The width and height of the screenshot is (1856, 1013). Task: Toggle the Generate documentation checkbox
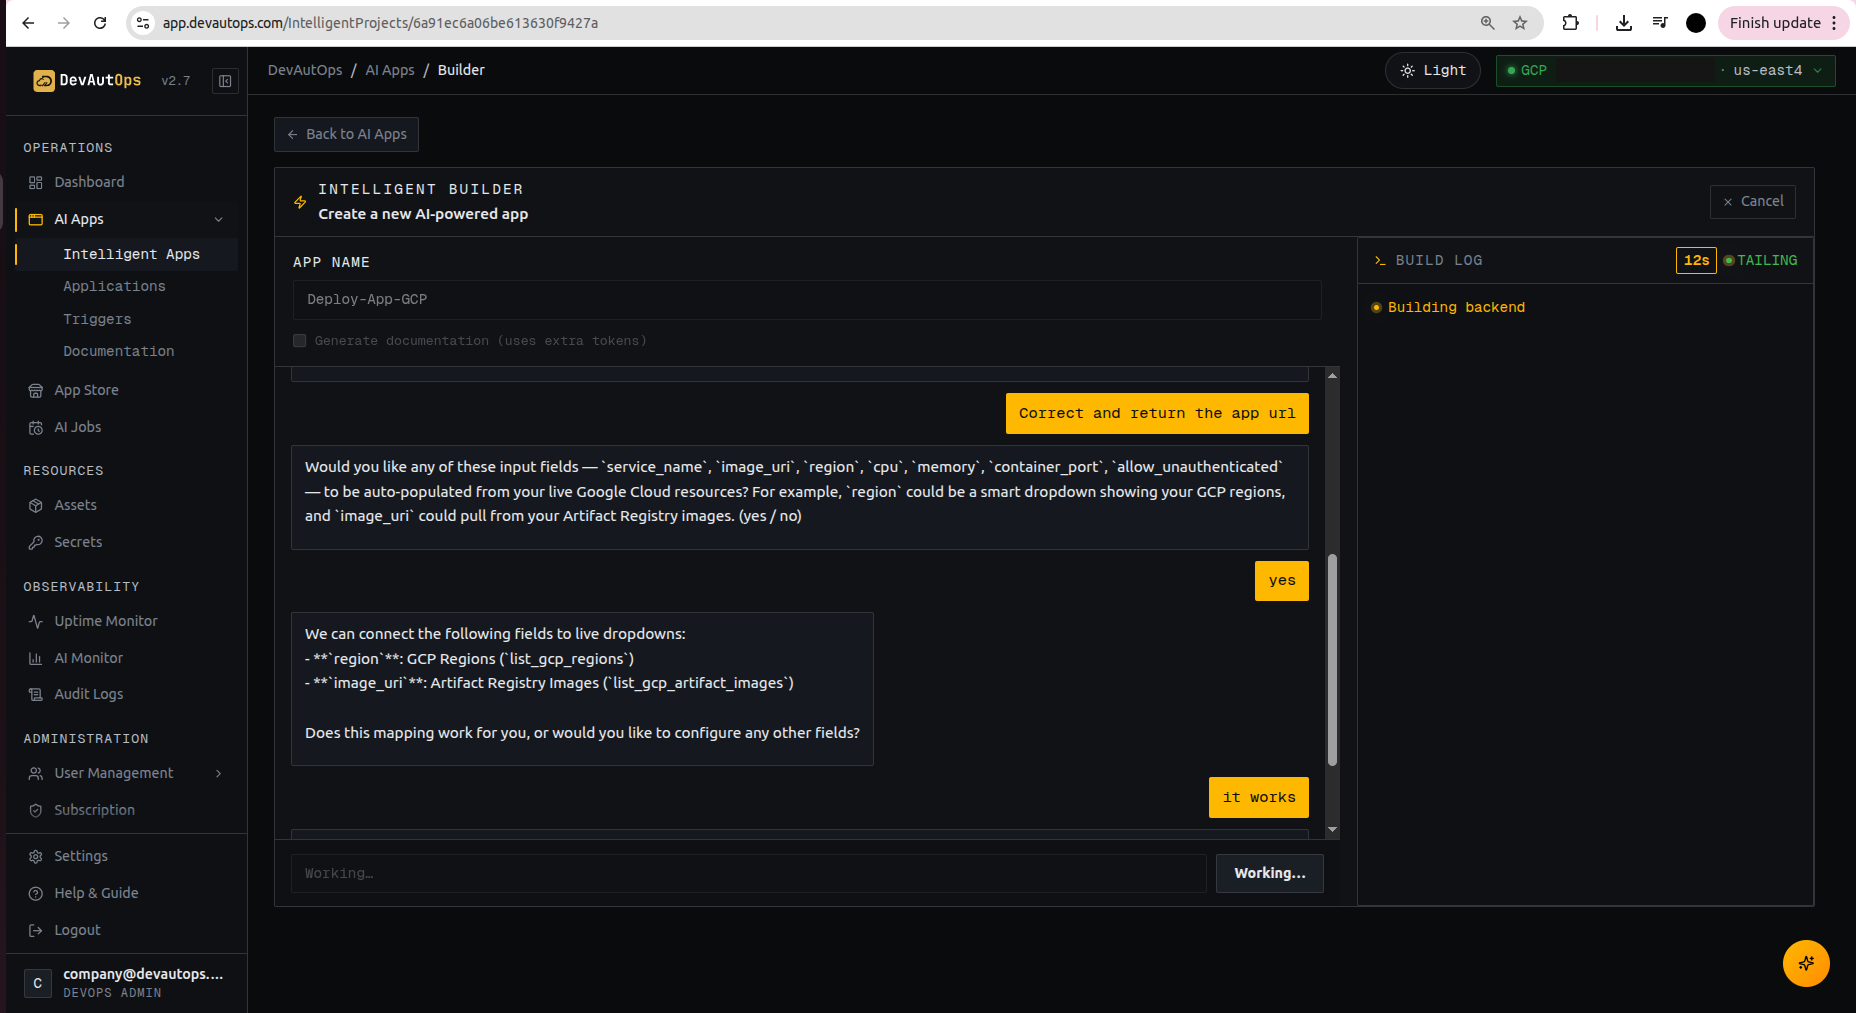[299, 341]
